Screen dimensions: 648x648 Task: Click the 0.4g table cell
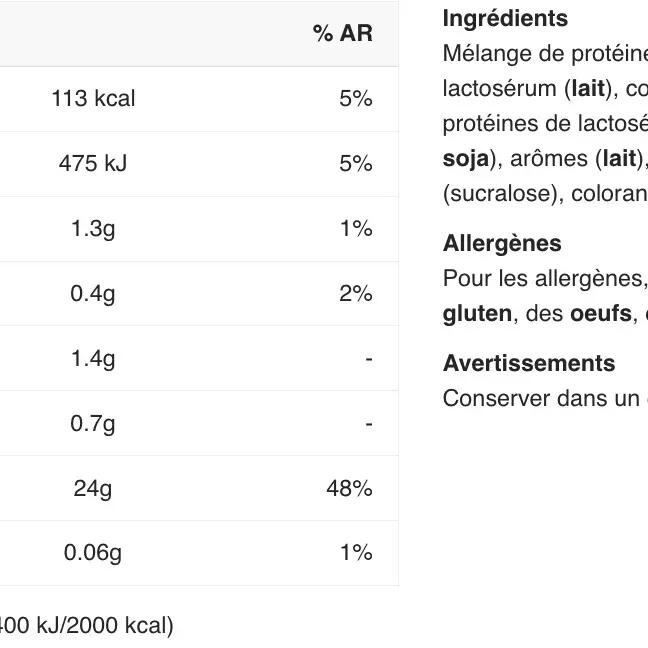pyautogui.click(x=93, y=294)
